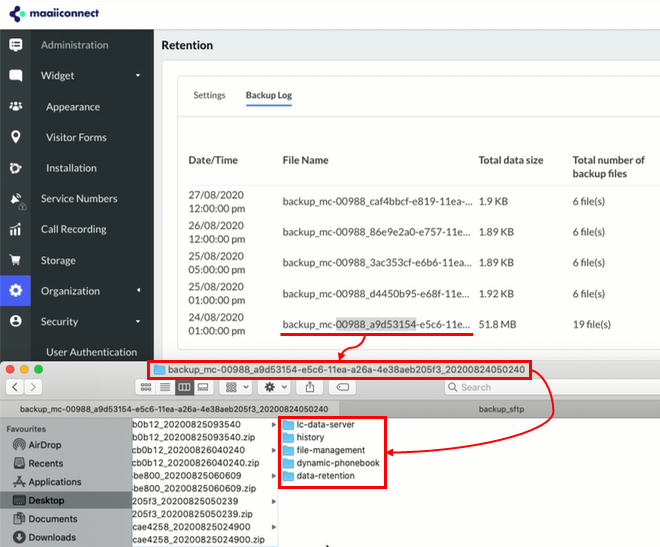660x547 pixels.
Task: Open the lc-data-server folder
Action: 319,424
